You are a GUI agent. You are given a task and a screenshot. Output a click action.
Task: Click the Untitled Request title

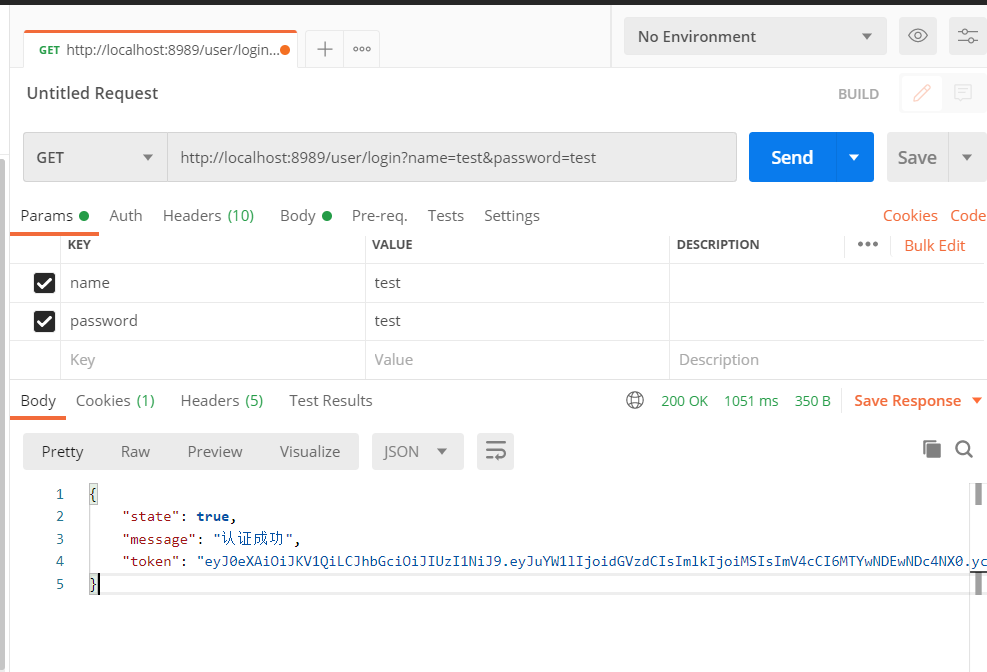pos(92,93)
